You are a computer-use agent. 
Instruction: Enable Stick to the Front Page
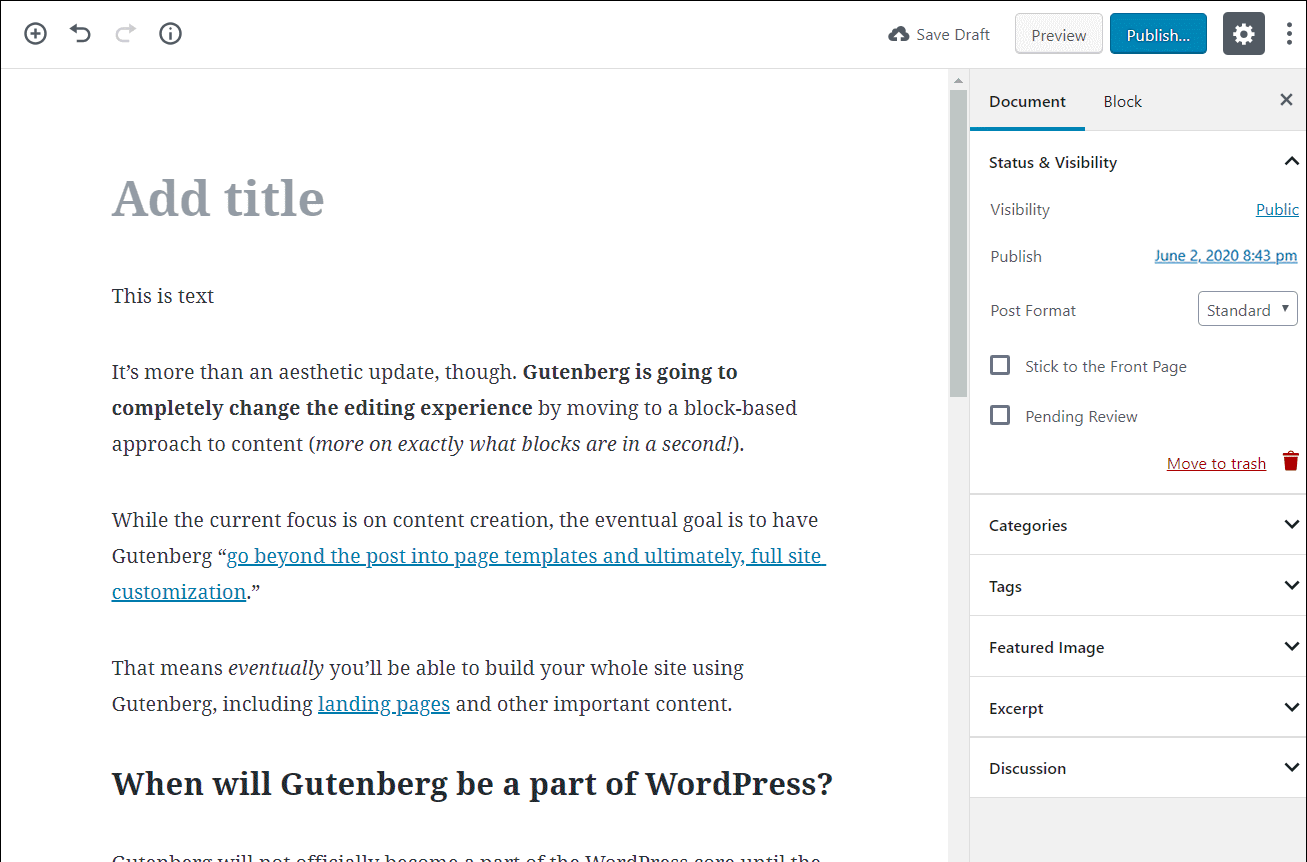click(1000, 365)
